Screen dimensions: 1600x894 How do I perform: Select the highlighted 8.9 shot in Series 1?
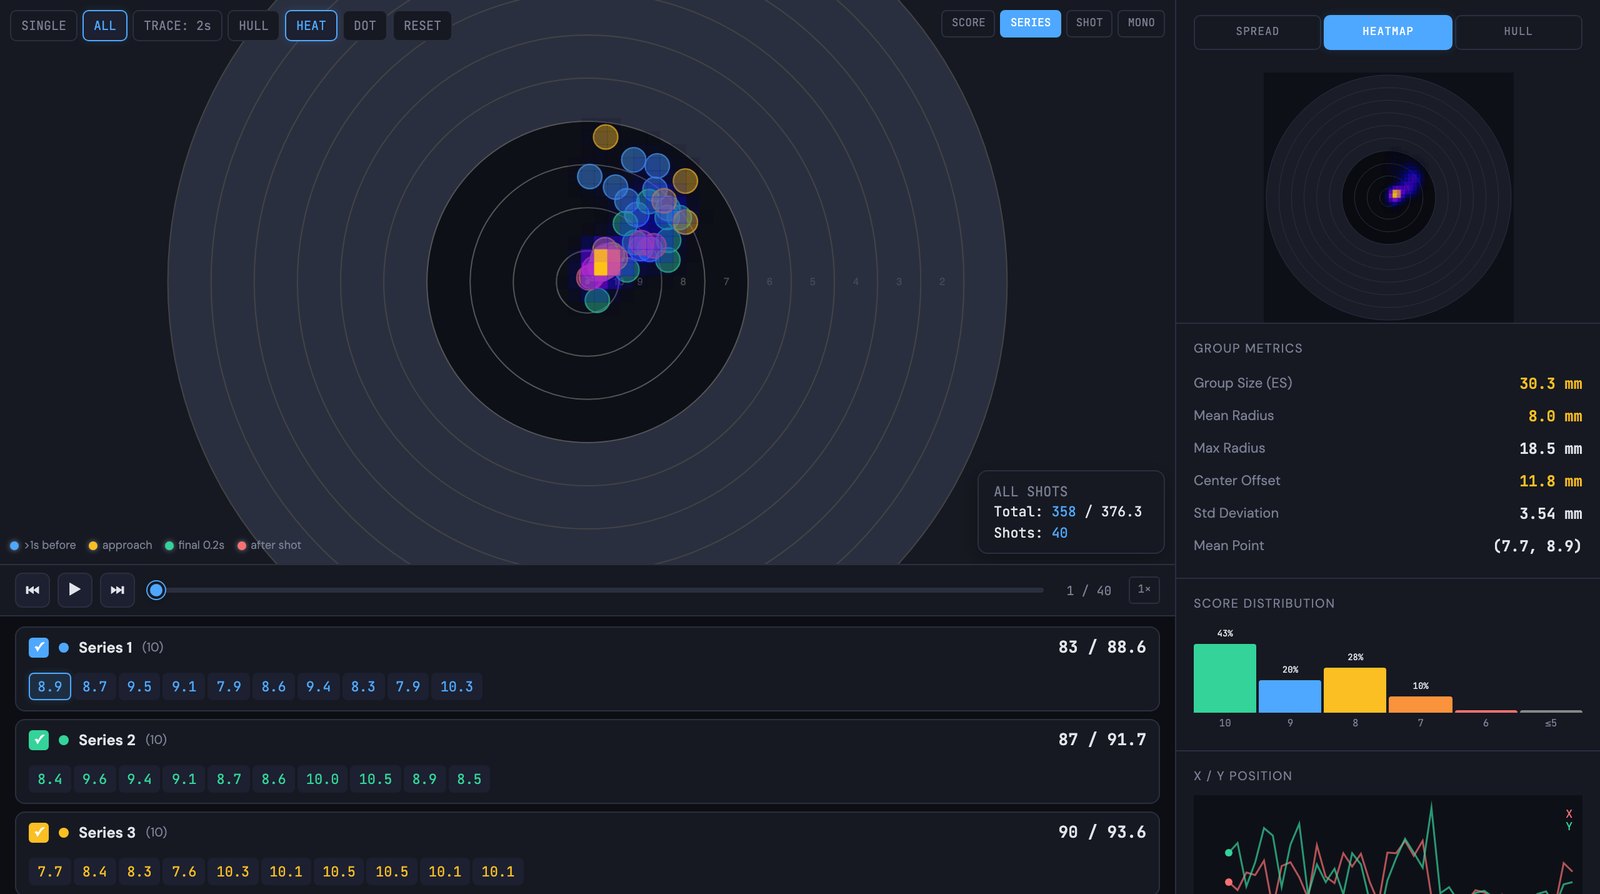coord(50,687)
